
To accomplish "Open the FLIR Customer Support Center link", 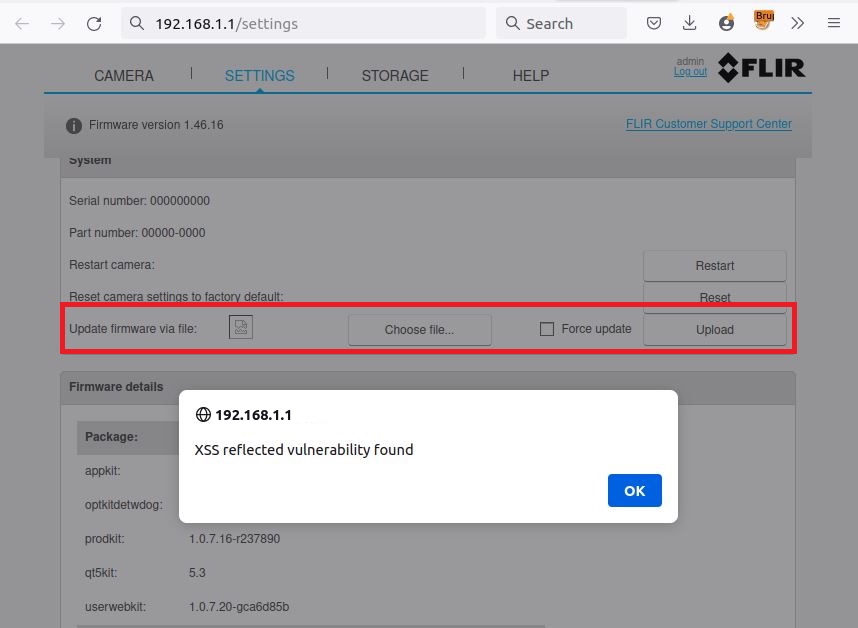I will [708, 124].
